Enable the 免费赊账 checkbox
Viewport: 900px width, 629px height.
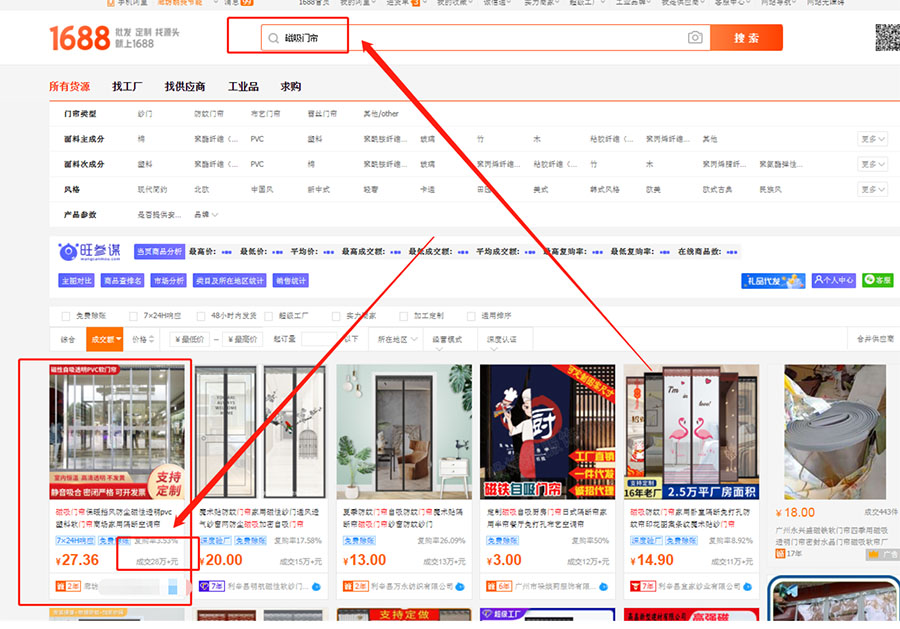point(65,316)
